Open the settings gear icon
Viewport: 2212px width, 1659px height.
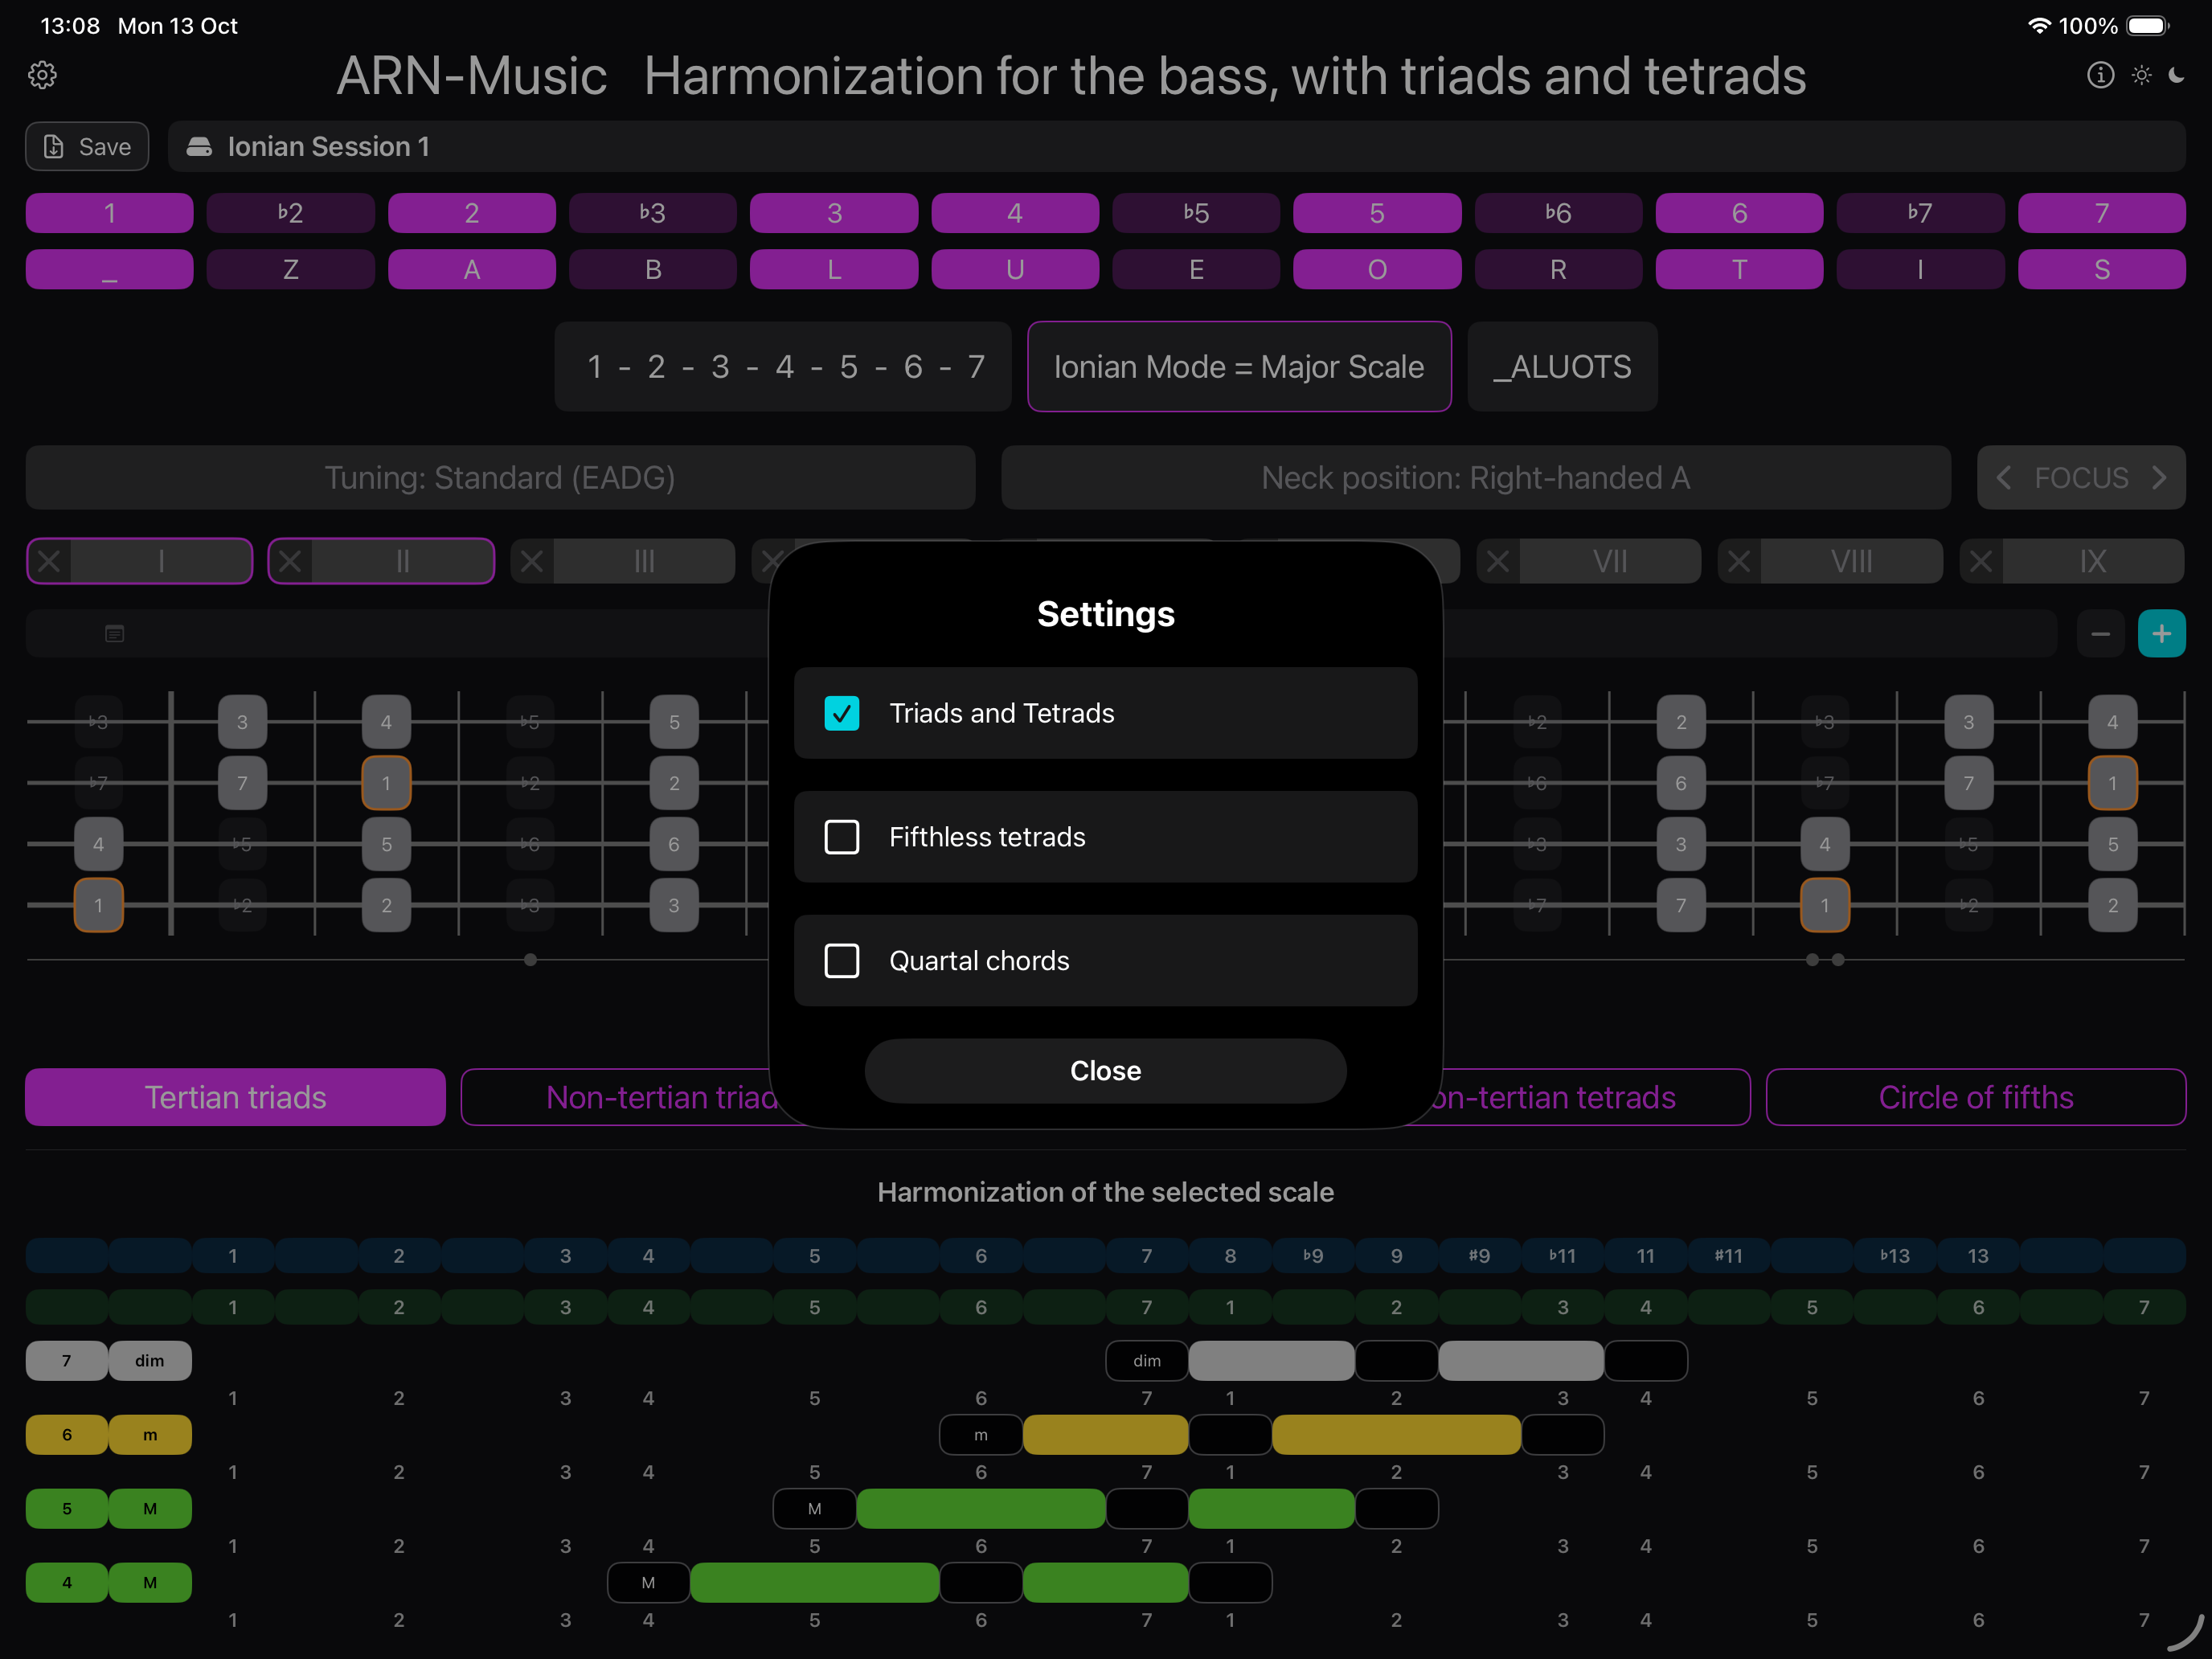click(42, 75)
